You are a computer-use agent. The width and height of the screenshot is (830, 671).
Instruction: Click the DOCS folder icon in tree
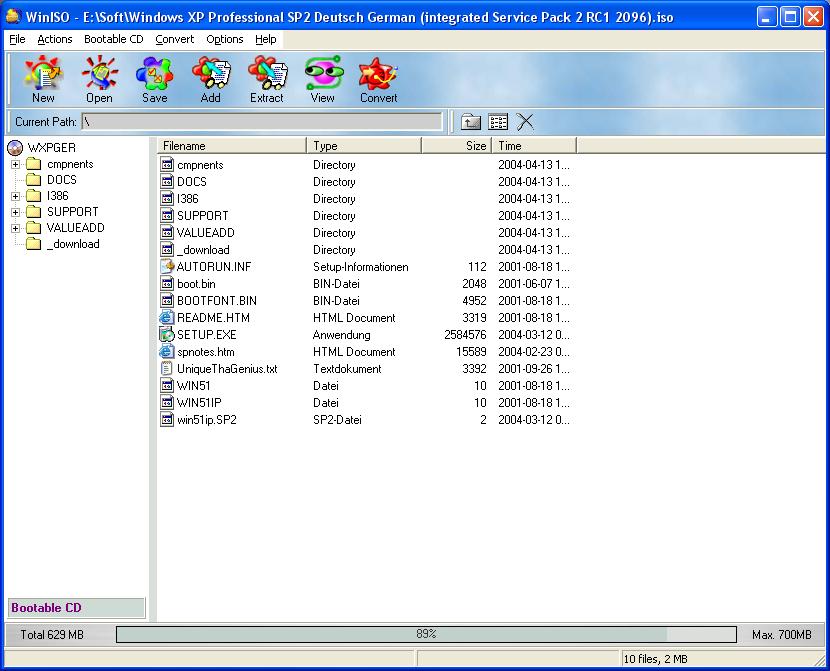click(x=33, y=180)
